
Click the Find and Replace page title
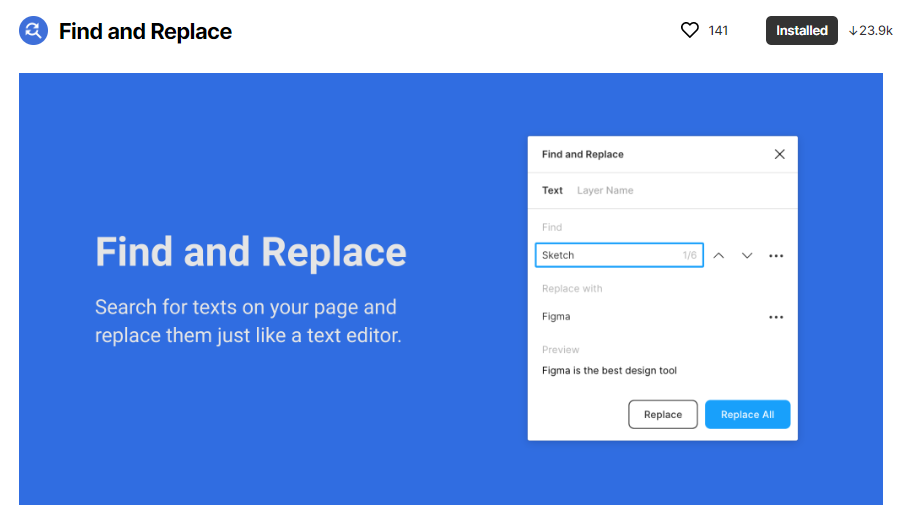tap(145, 31)
